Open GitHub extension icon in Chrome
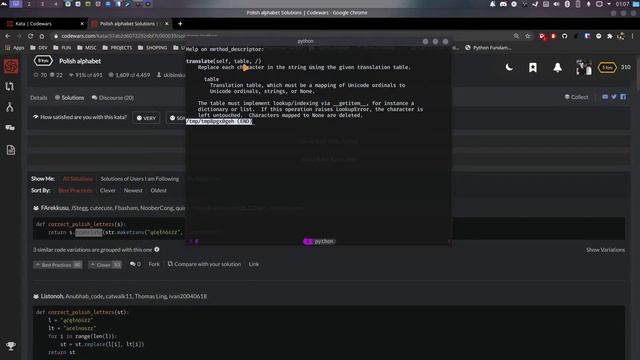 point(564,36)
